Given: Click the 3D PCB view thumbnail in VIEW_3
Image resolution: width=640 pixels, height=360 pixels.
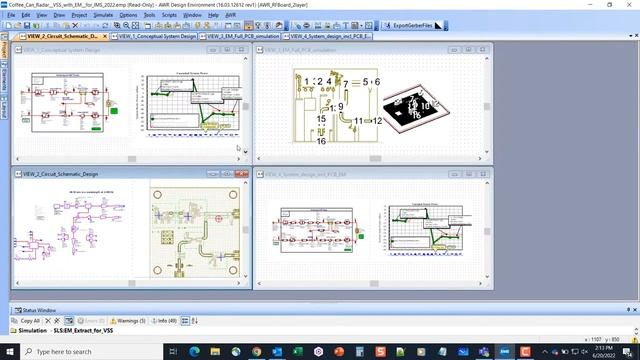Looking at the screenshot, I should click(416, 108).
